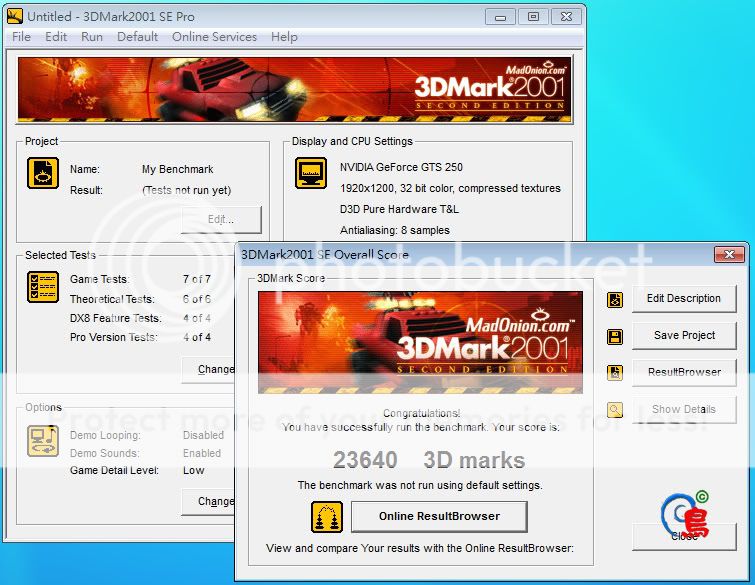This screenshot has height=585, width=755.
Task: Close the Overall Score dialog
Action: click(x=729, y=255)
